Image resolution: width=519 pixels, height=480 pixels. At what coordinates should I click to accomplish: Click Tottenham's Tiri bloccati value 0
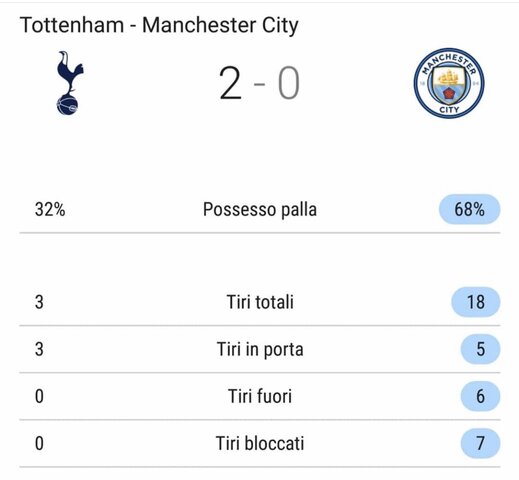pyautogui.click(x=39, y=443)
